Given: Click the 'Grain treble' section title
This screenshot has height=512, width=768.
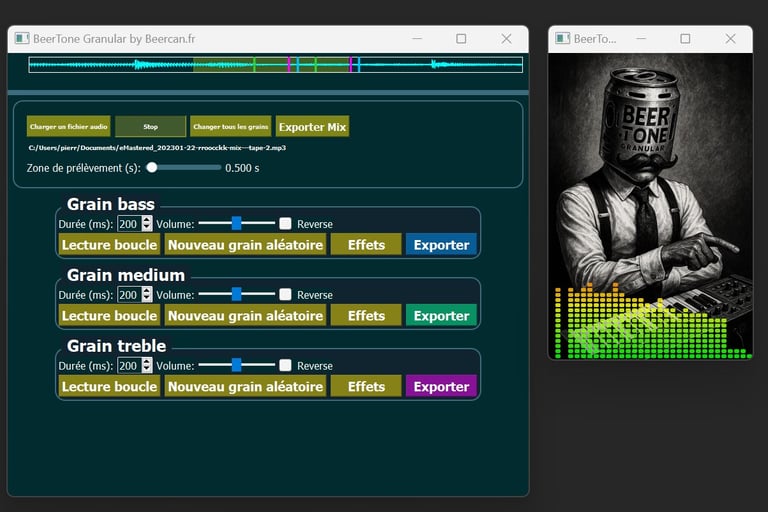Looking at the screenshot, I should (x=117, y=346).
